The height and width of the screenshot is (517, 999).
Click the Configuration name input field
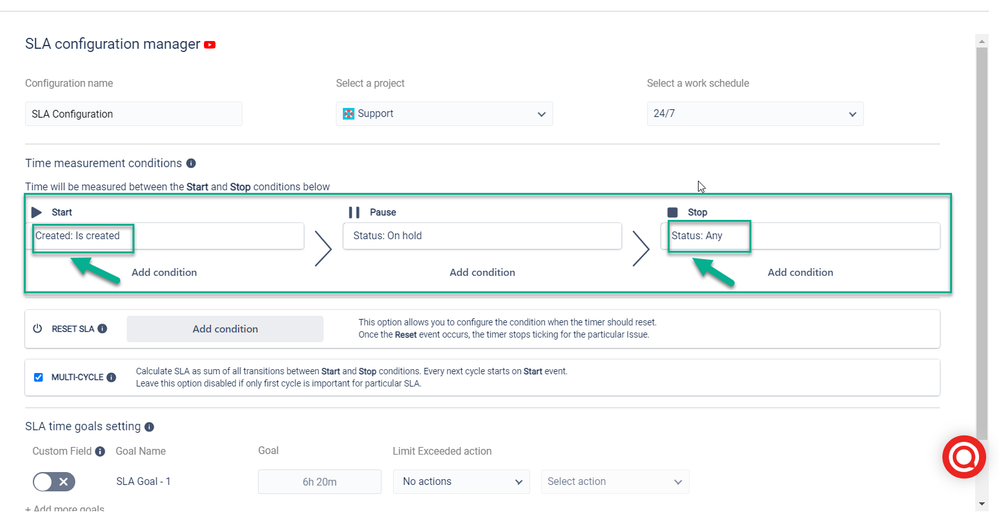click(134, 114)
